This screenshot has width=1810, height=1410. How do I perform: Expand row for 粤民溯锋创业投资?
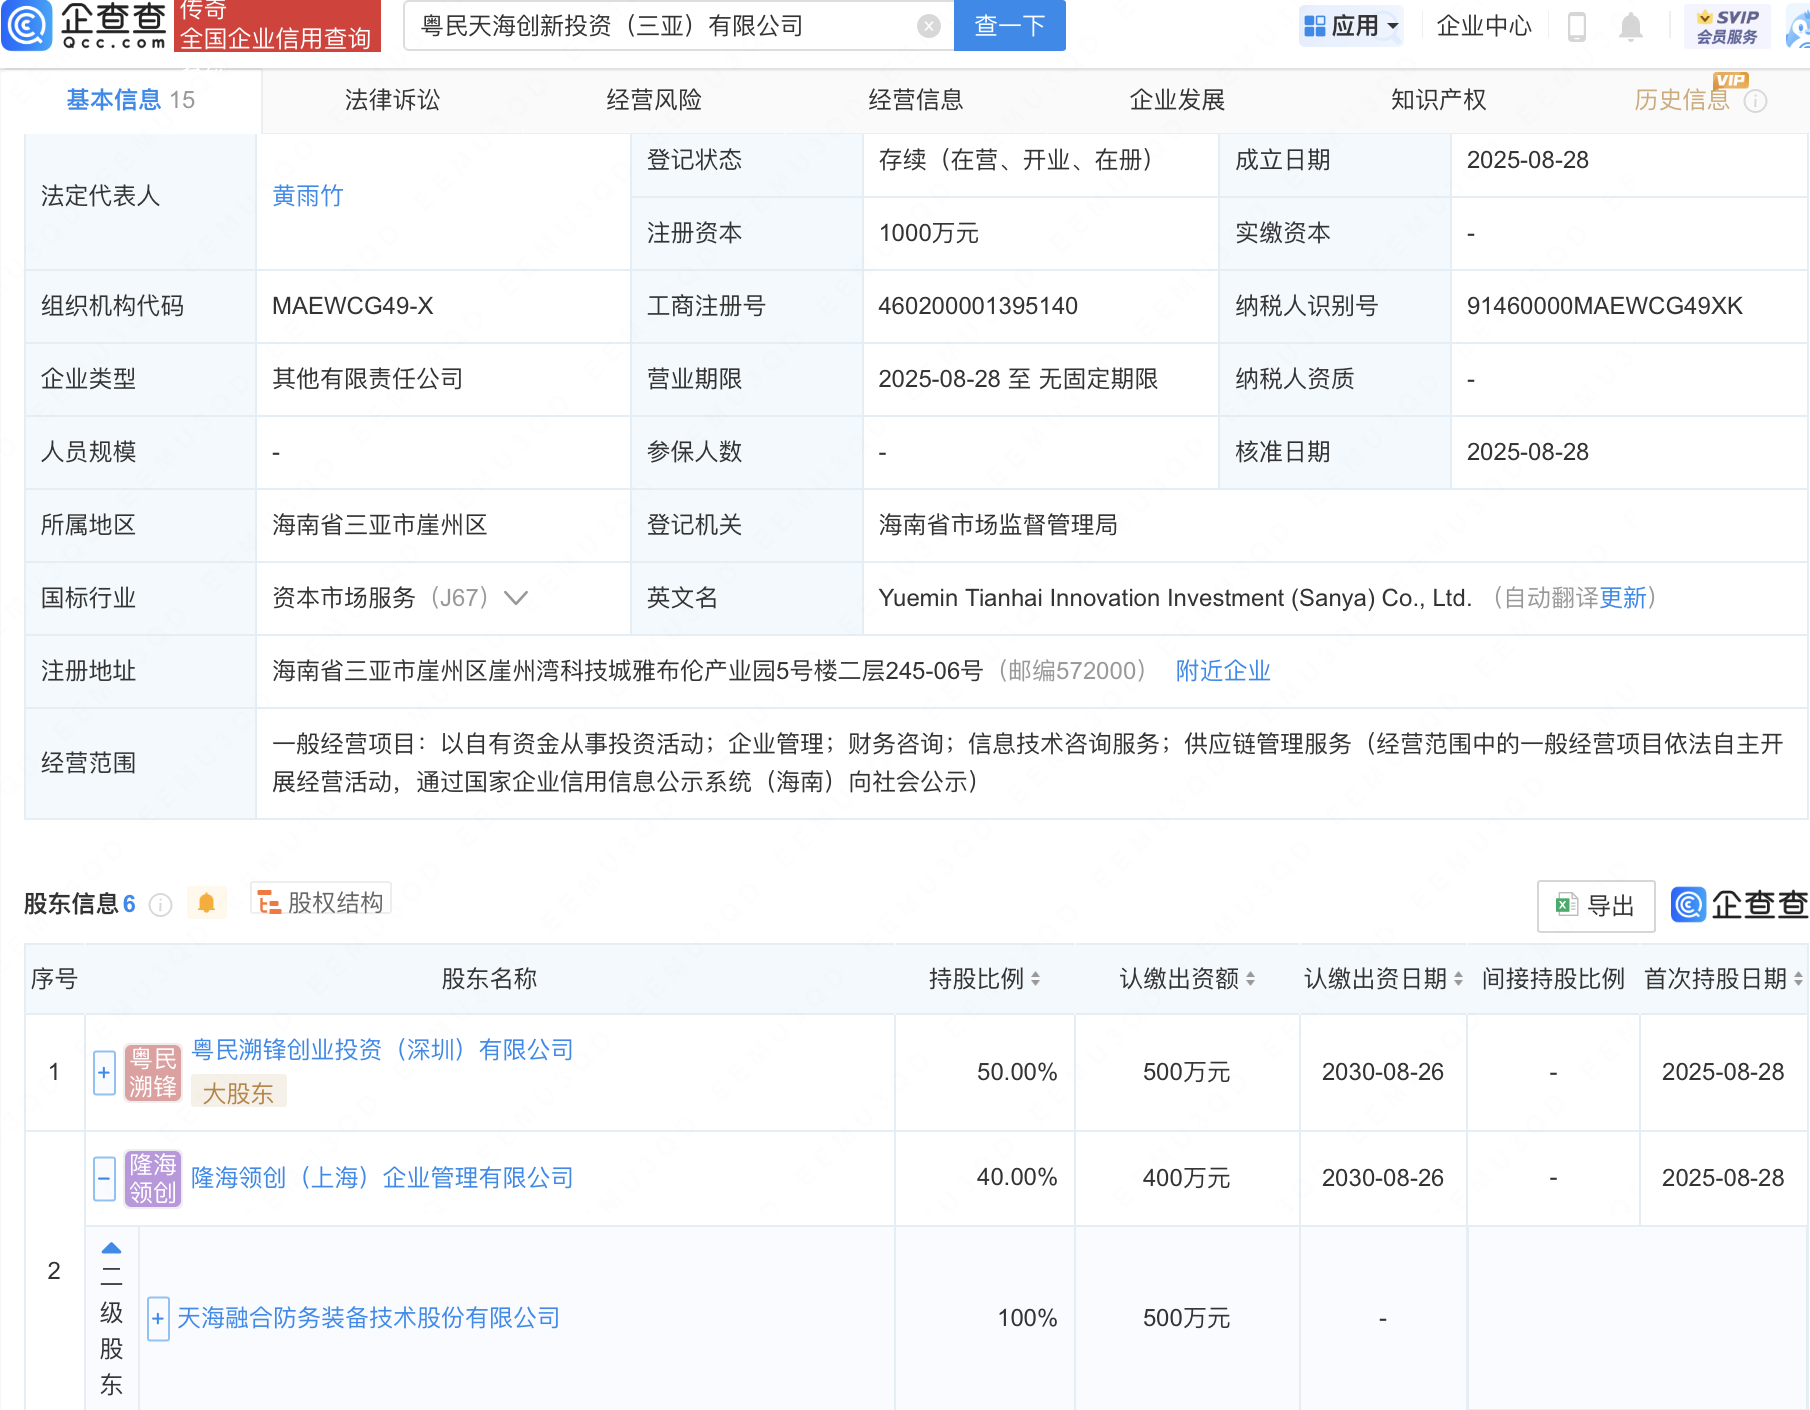pyautogui.click(x=104, y=1073)
